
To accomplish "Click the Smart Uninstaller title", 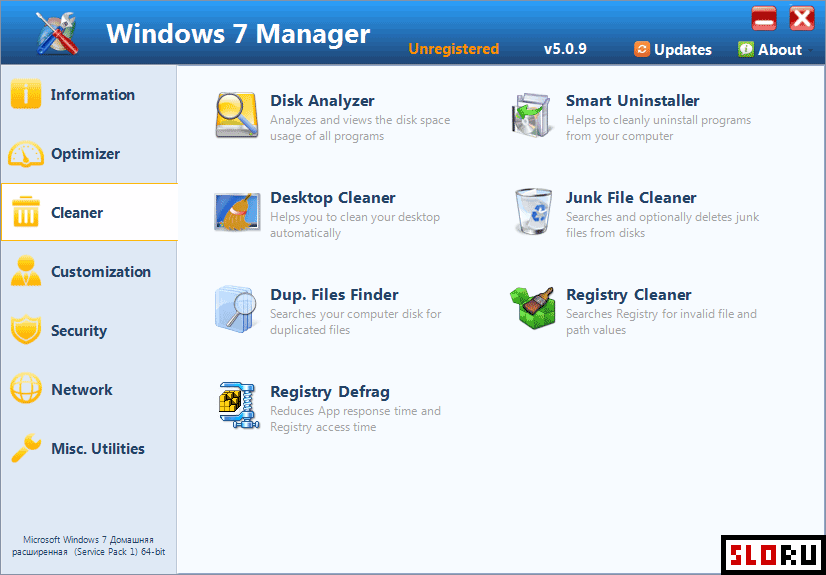I will 632,101.
